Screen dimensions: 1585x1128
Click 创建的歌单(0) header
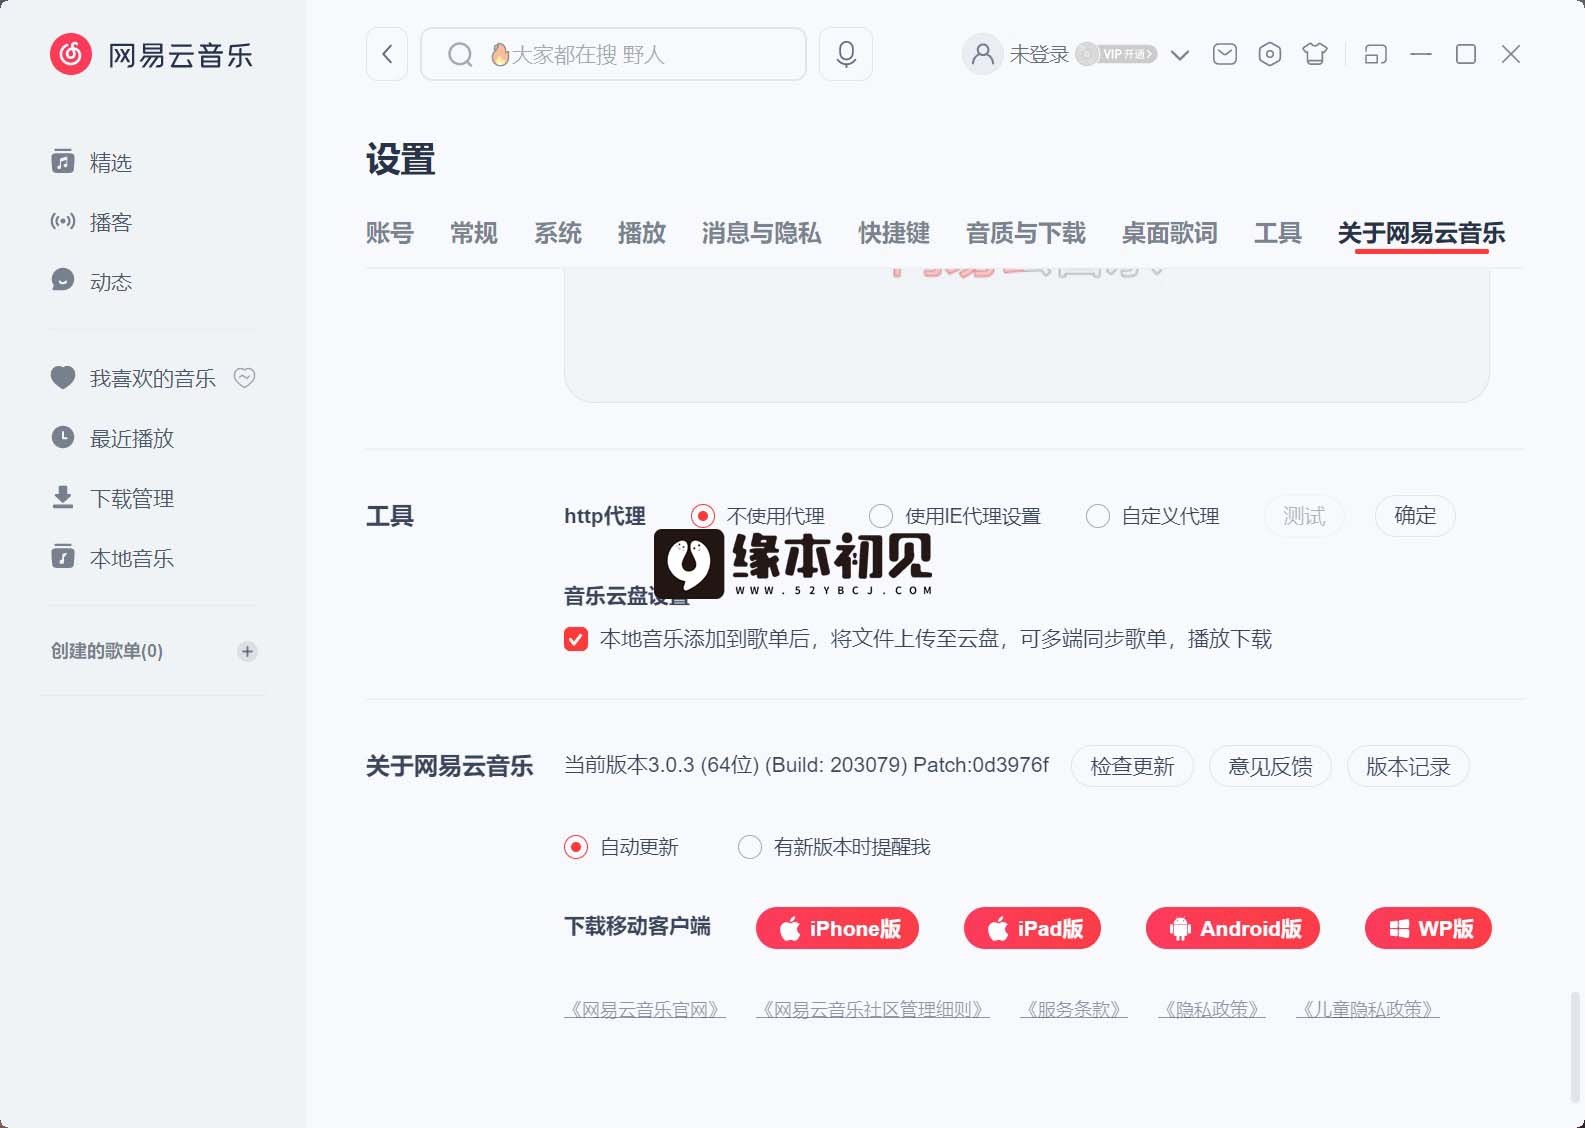[x=107, y=651]
